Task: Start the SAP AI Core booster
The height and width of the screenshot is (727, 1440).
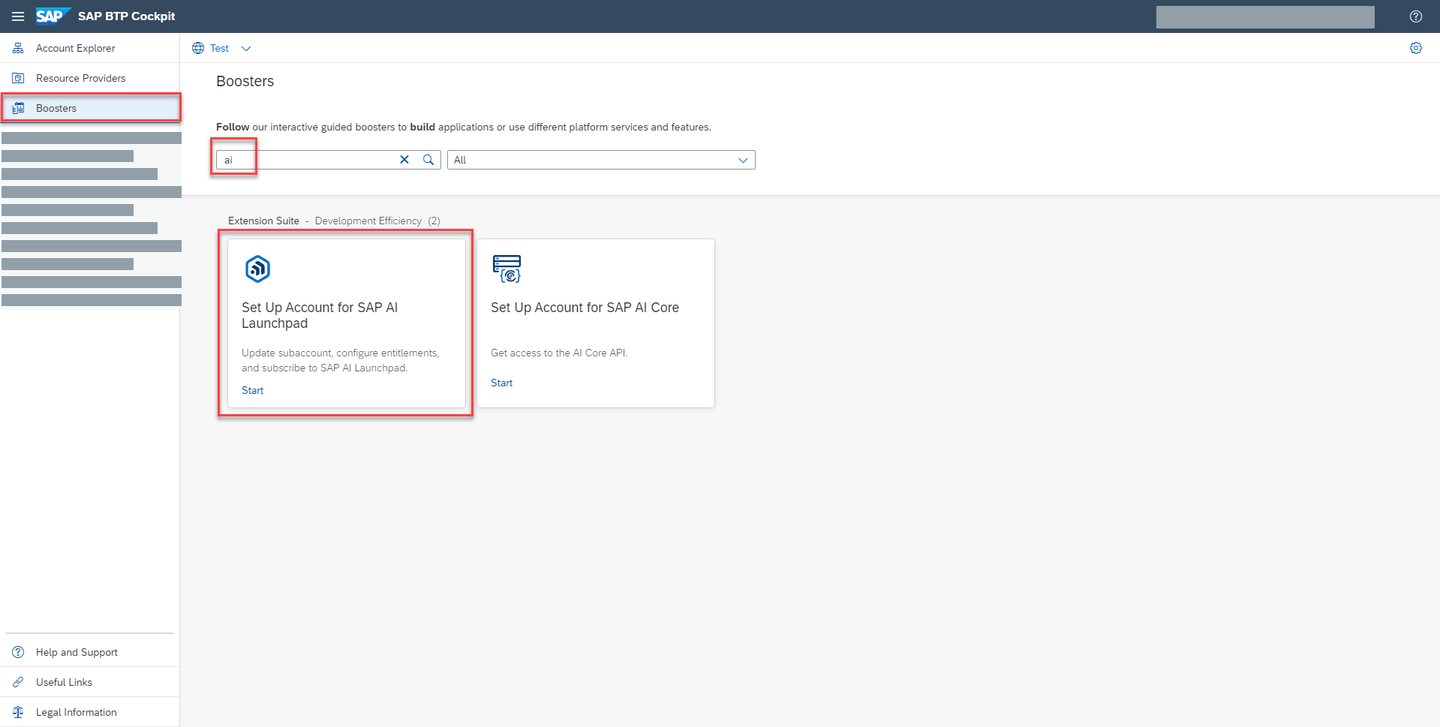Action: [x=502, y=383]
